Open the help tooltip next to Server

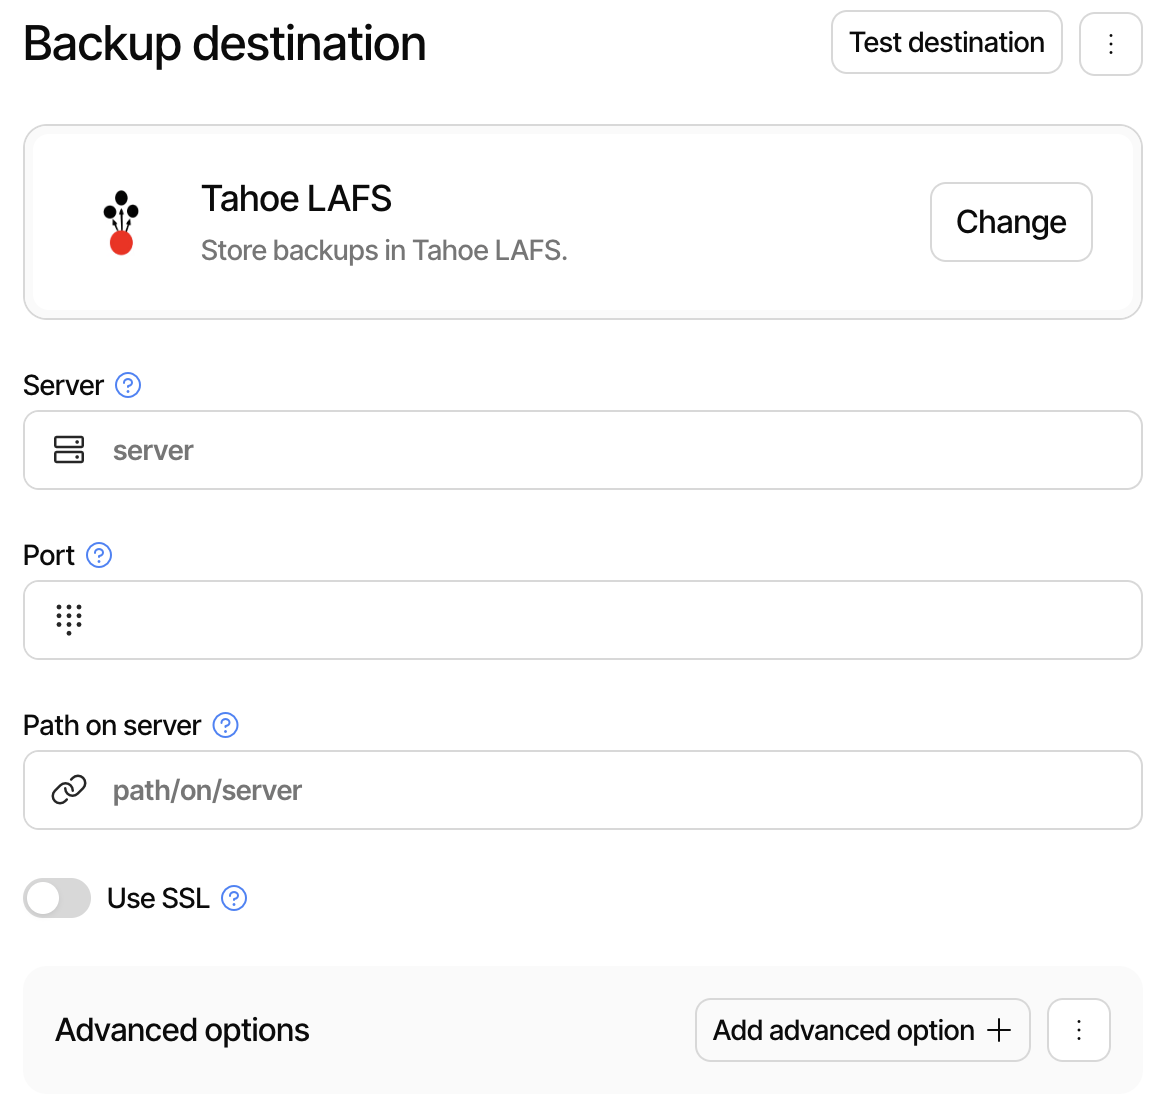coord(127,385)
